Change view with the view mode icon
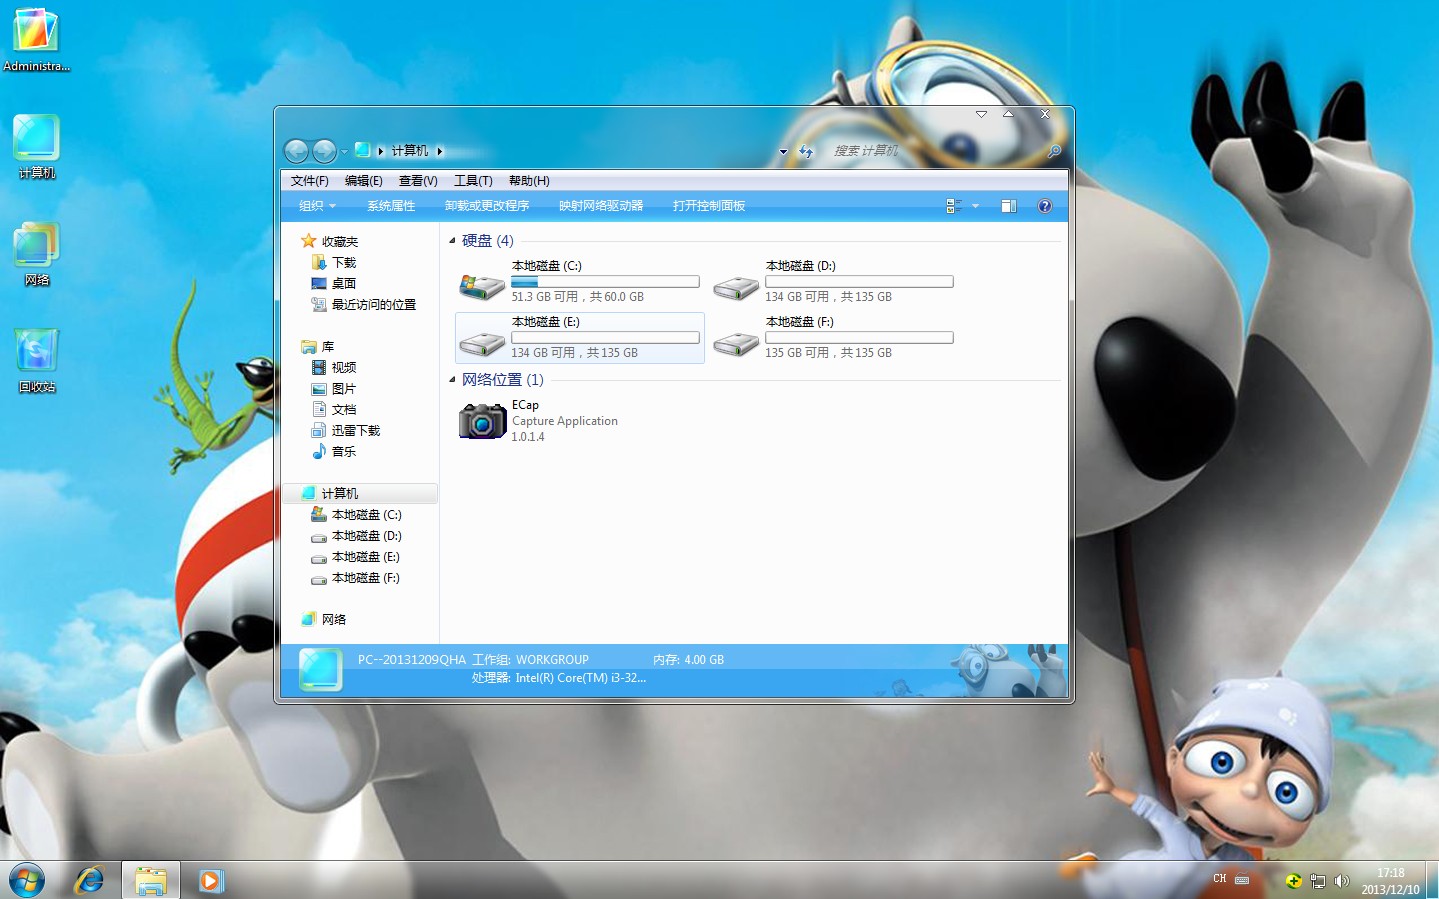 point(953,206)
